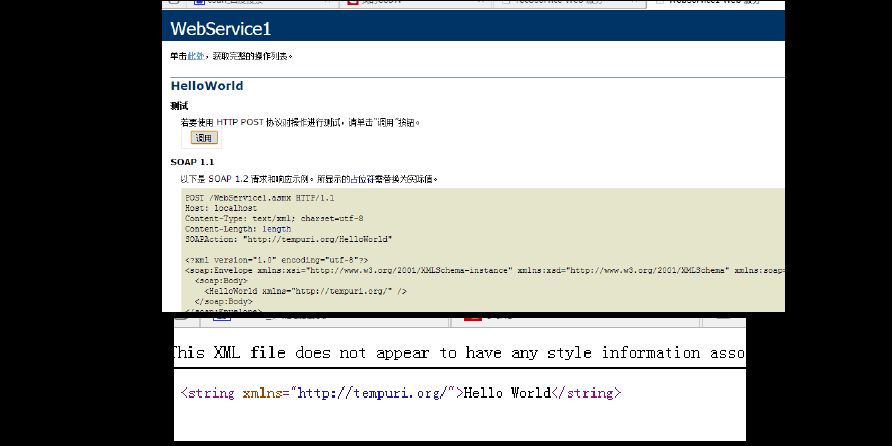The image size is (892, 446).
Task: Click the WebService1 page title
Action: (221, 28)
